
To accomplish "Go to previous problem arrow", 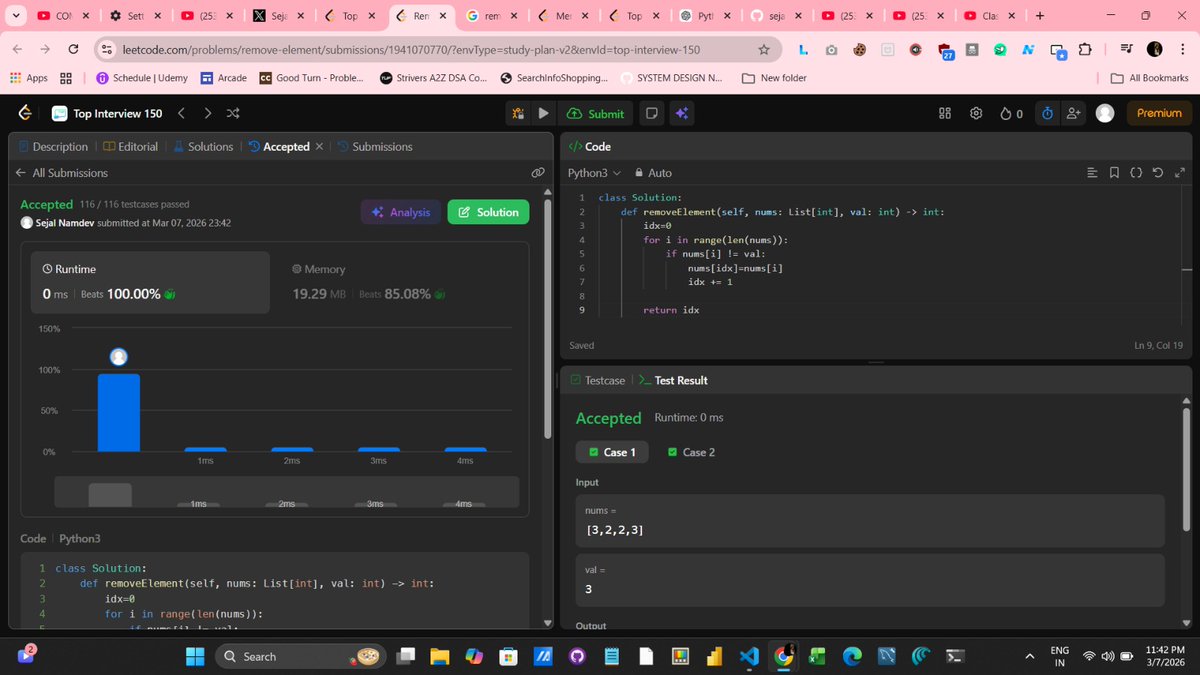I will (x=182, y=113).
